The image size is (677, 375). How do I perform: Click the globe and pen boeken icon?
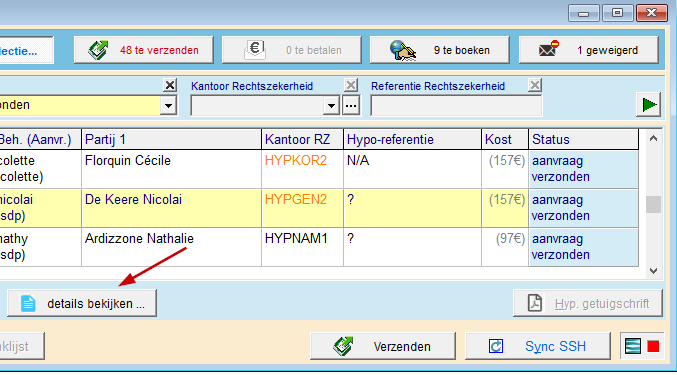[402, 50]
